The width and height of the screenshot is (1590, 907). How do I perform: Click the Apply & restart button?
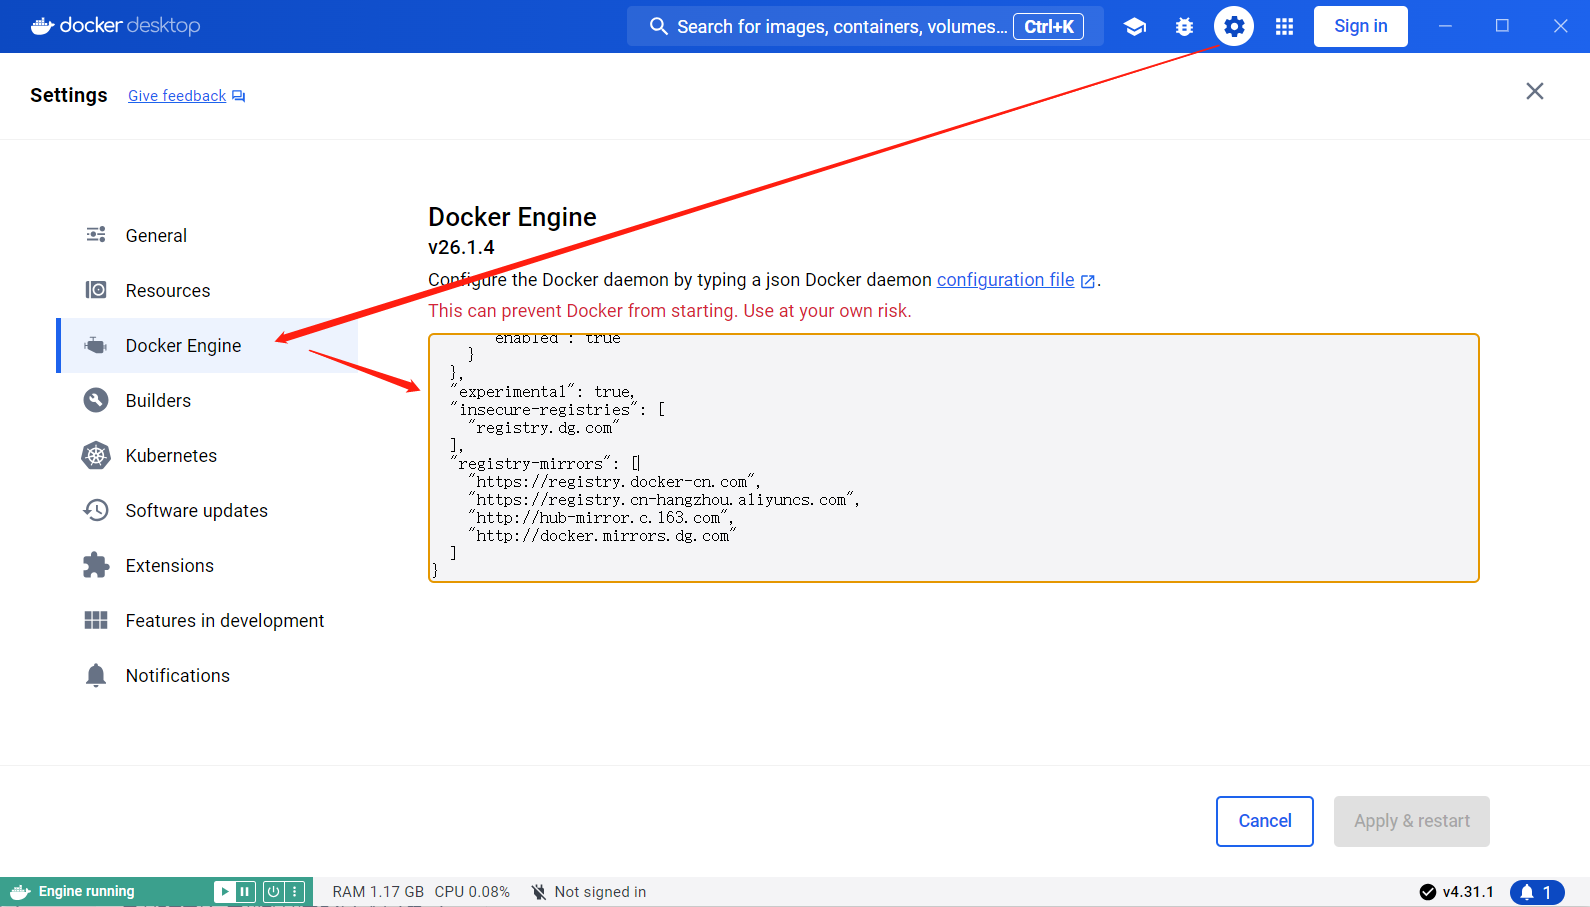pyautogui.click(x=1412, y=821)
